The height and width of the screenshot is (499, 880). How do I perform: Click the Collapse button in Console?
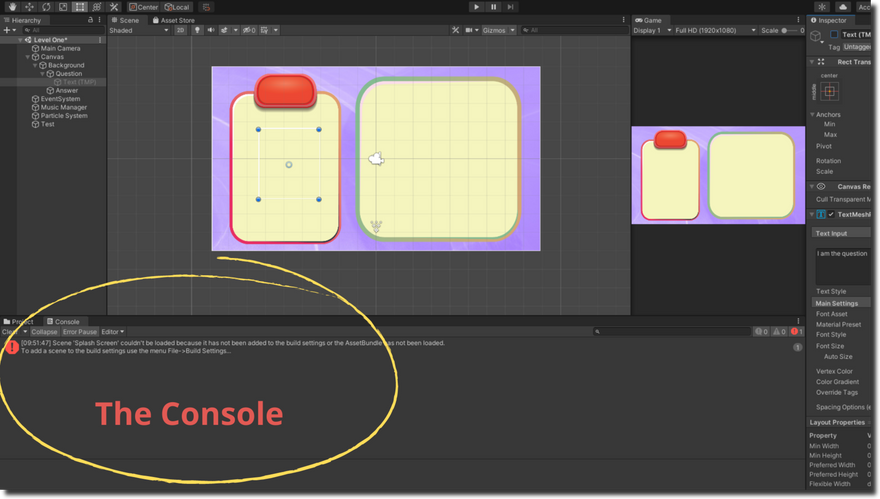click(x=44, y=332)
